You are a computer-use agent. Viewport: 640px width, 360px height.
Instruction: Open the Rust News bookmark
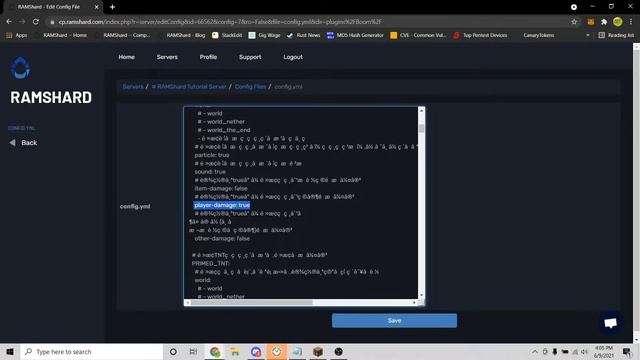point(303,35)
